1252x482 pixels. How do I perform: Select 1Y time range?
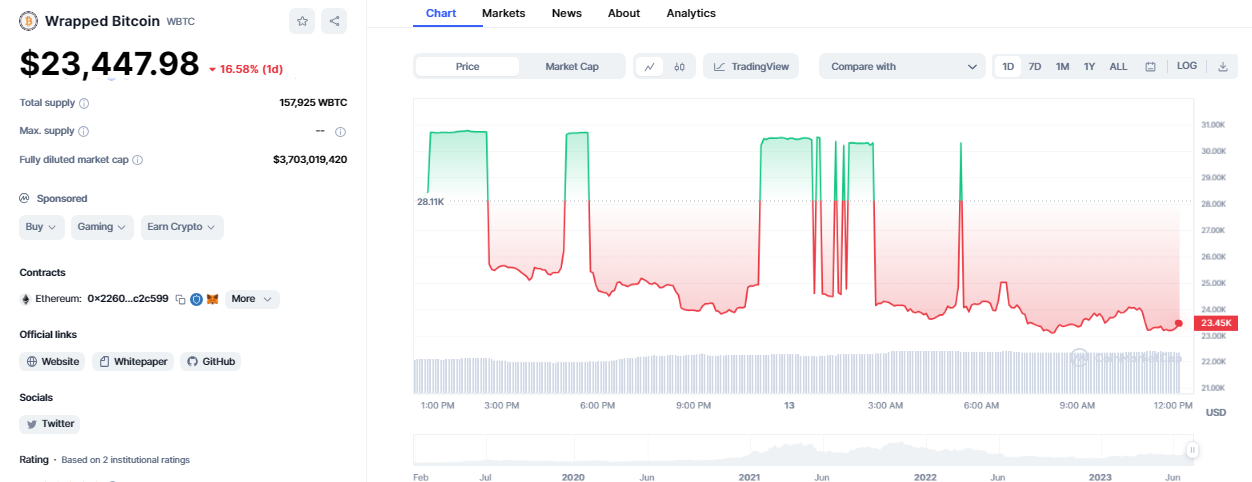(1089, 67)
